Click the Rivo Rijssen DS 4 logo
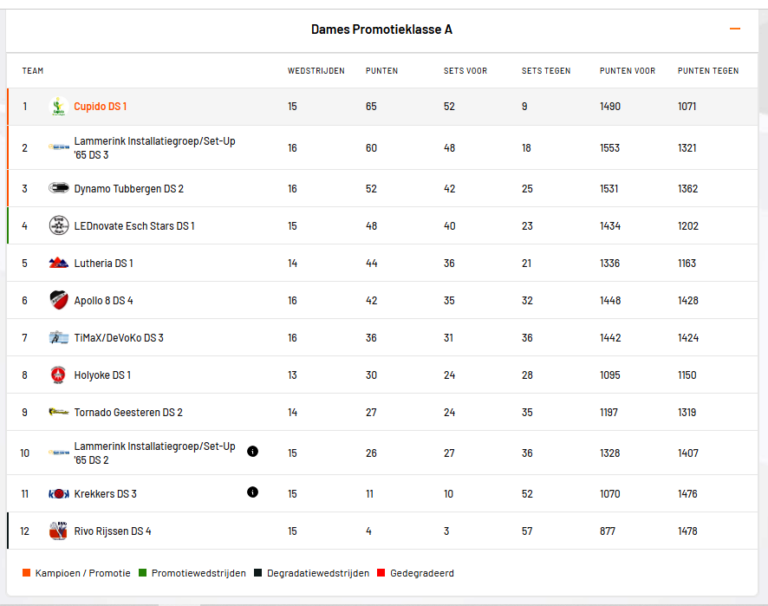The height and width of the screenshot is (606, 768). click(x=59, y=531)
